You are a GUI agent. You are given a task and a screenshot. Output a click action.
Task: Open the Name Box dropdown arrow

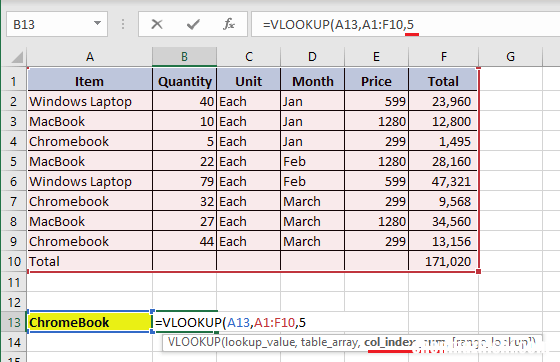97,24
